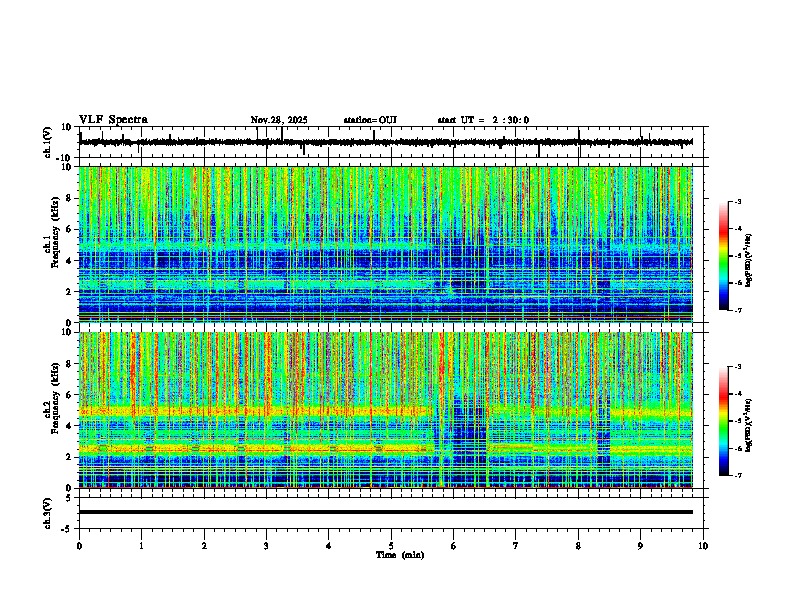
Task: Click inside the ch.1 spectrogram panel
Action: click(386, 244)
